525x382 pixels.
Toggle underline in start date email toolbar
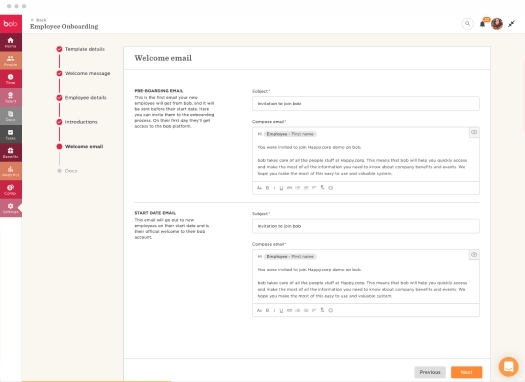tap(281, 310)
